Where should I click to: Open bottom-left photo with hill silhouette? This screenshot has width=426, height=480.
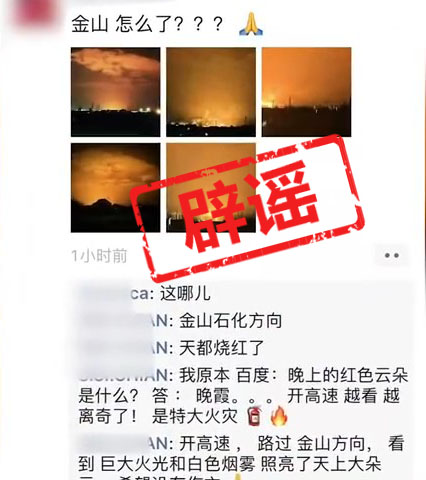[x=116, y=188]
